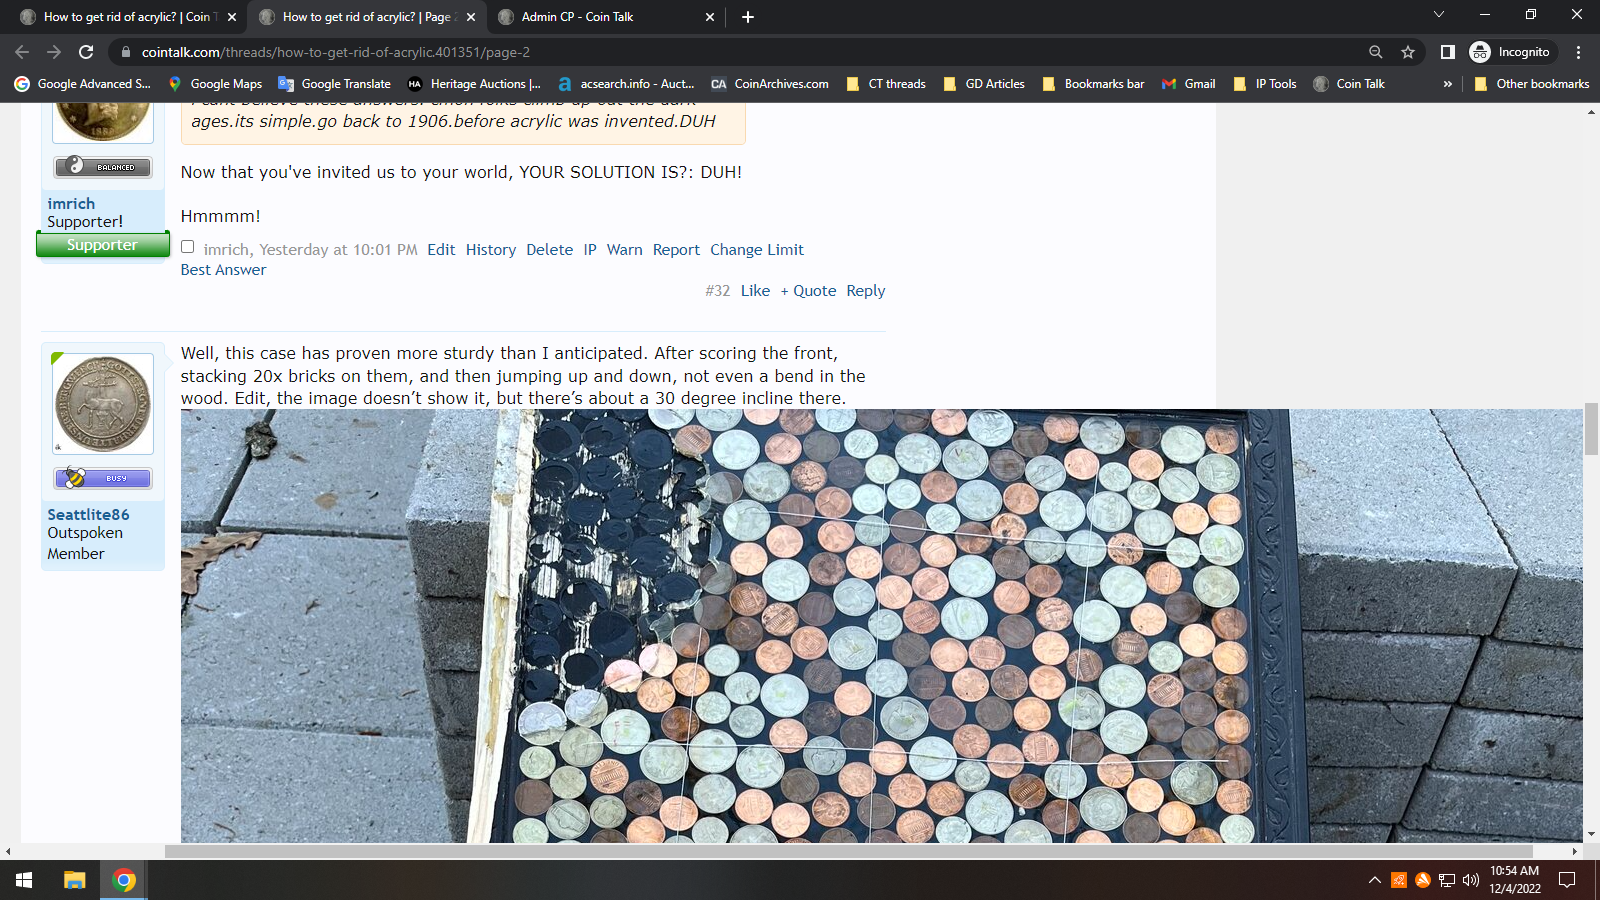The image size is (1600, 900).
Task: Open the Chrome side panel icon
Action: [x=1447, y=52]
